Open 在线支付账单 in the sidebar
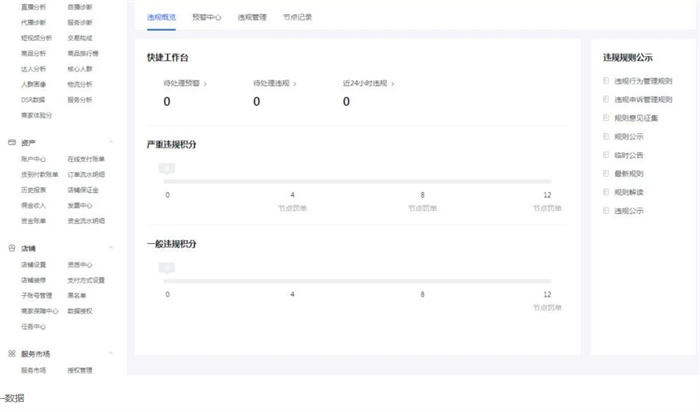Image resolution: width=700 pixels, height=412 pixels. [86, 159]
